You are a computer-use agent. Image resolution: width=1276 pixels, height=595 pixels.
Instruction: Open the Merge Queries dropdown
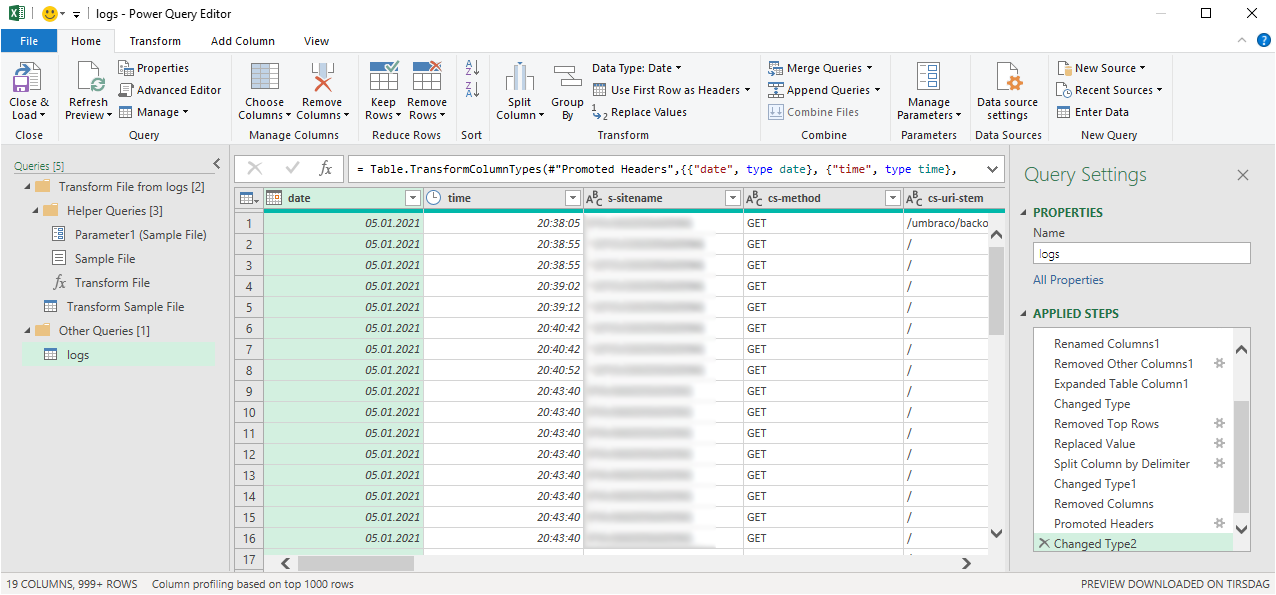[820, 68]
